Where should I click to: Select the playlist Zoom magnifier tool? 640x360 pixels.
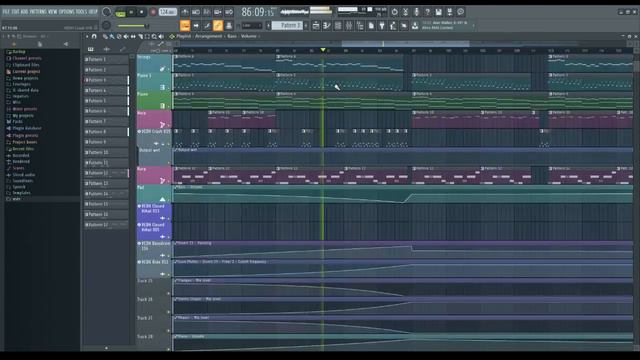pos(154,37)
